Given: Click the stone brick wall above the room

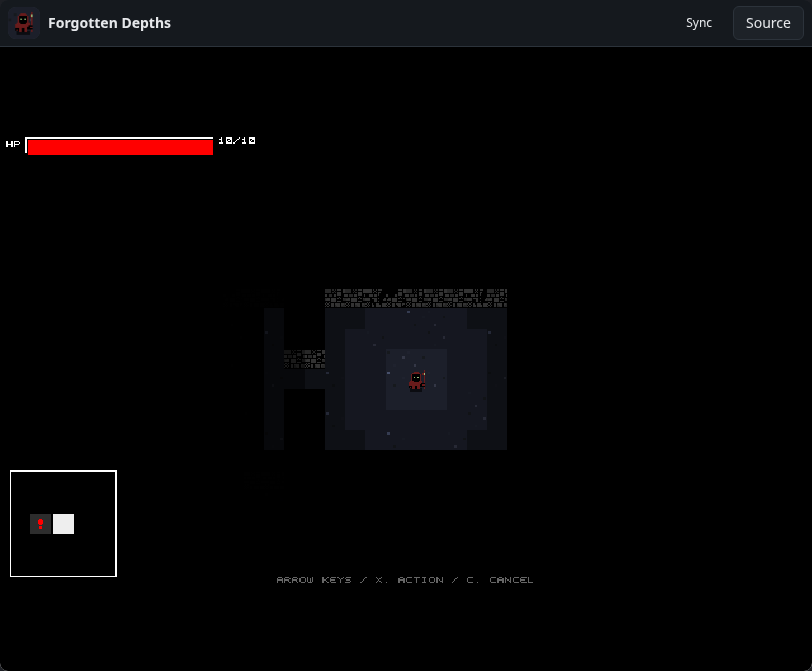Looking at the screenshot, I should point(416,298).
